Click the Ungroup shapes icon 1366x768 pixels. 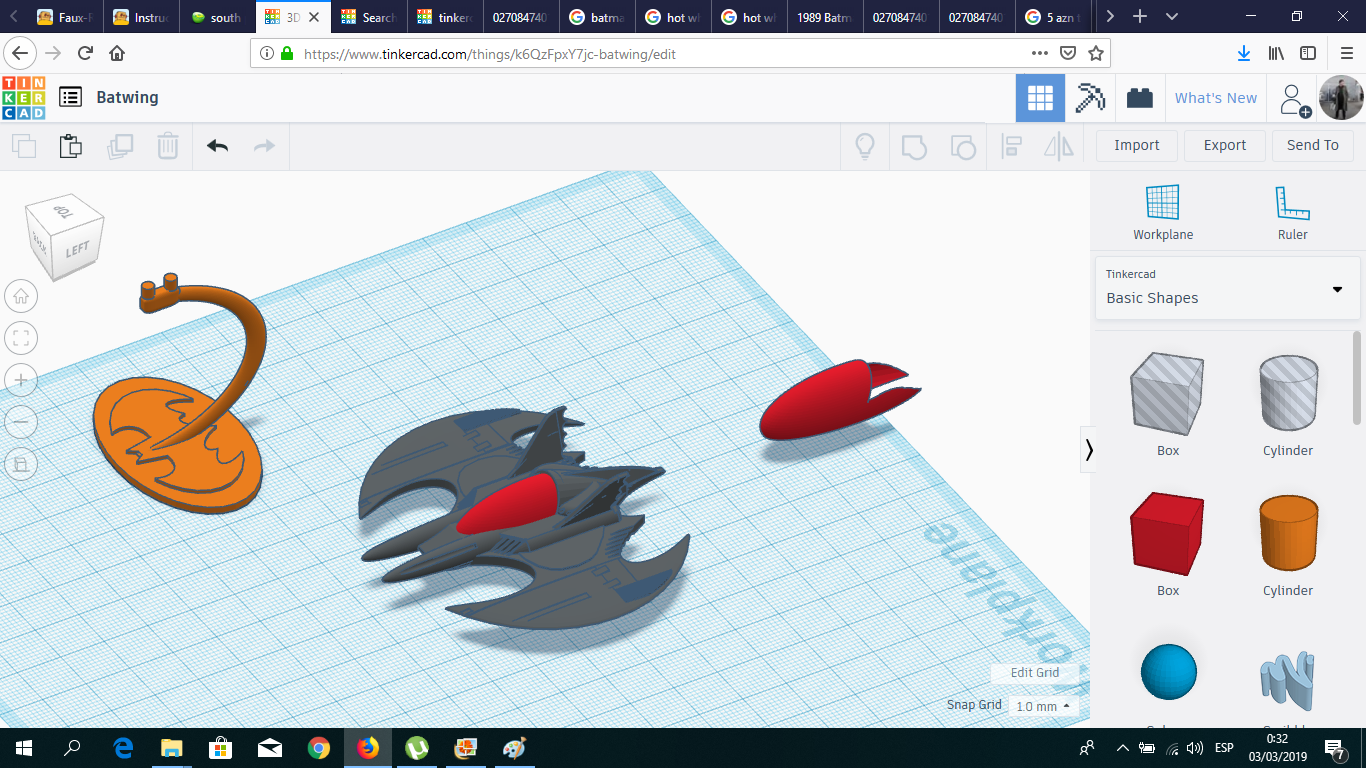[962, 146]
